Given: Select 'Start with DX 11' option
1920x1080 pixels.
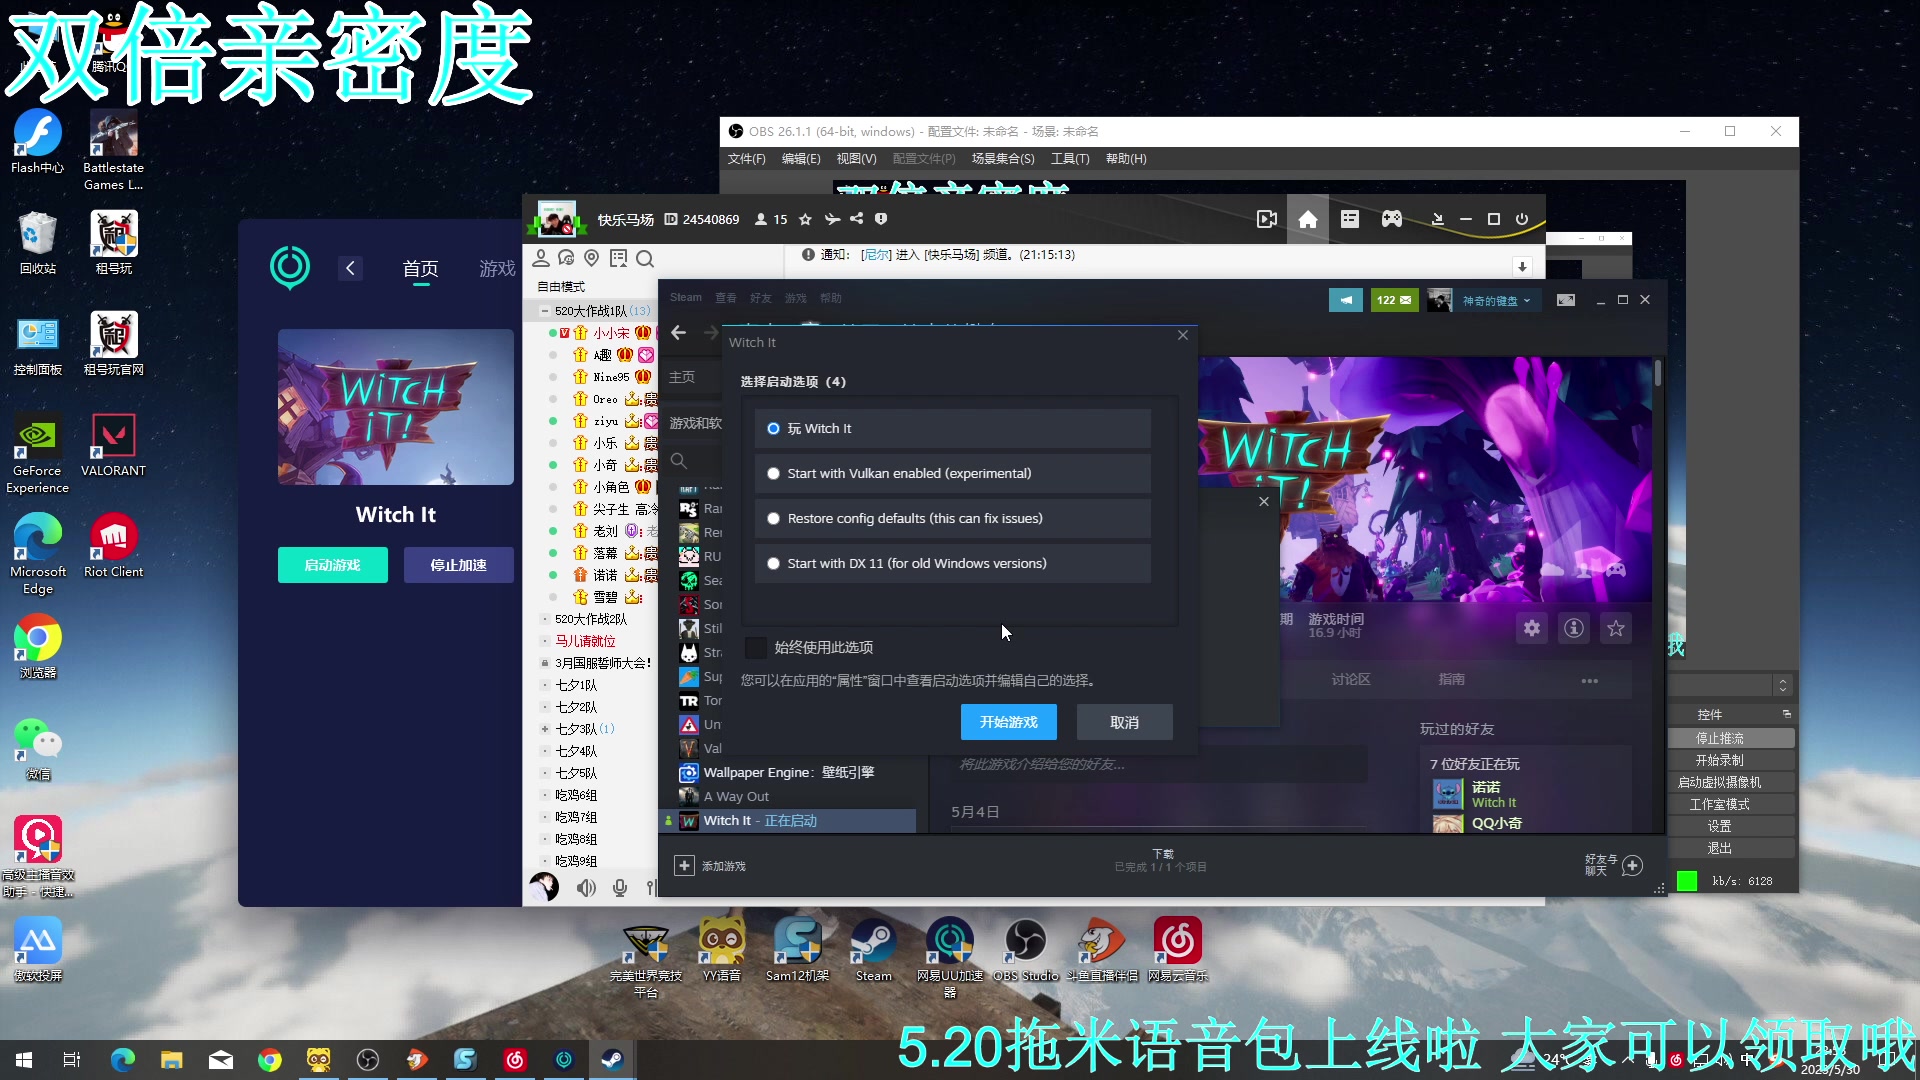Looking at the screenshot, I should (774, 563).
